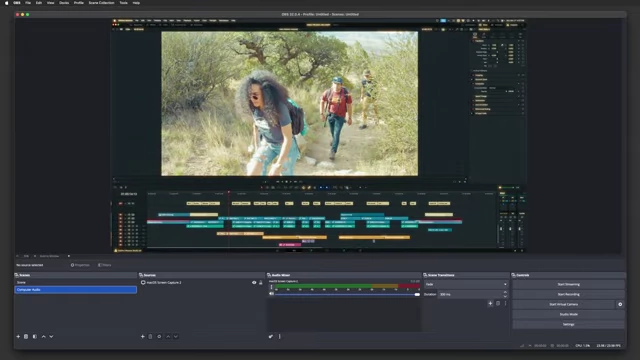Float the Audio Mixer dock via header icon
The width and height of the screenshot is (640, 360).
click(x=269, y=275)
